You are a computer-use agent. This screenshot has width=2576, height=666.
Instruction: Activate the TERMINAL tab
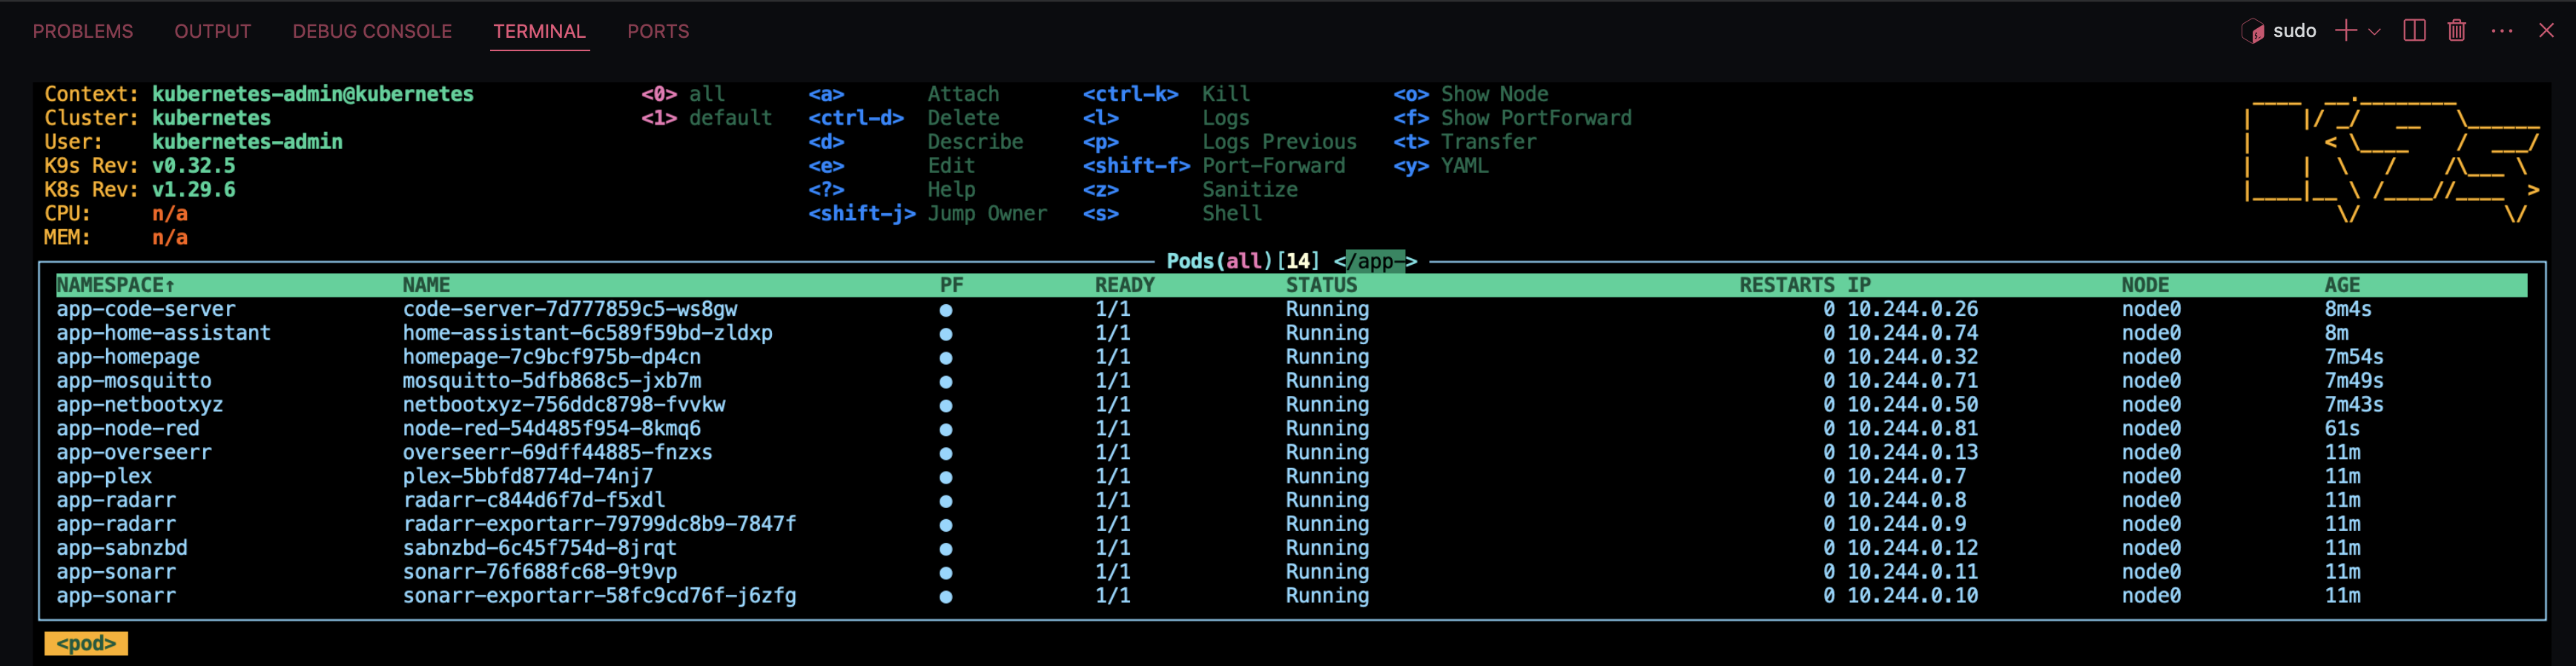(539, 31)
